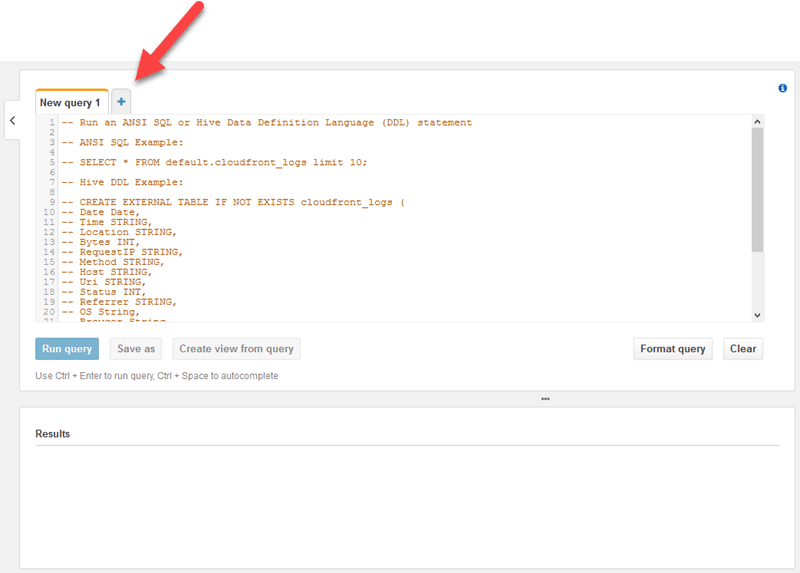Viewport: 800px width, 573px height.
Task: Click the 'Method STRING,' line
Action: [113, 262]
